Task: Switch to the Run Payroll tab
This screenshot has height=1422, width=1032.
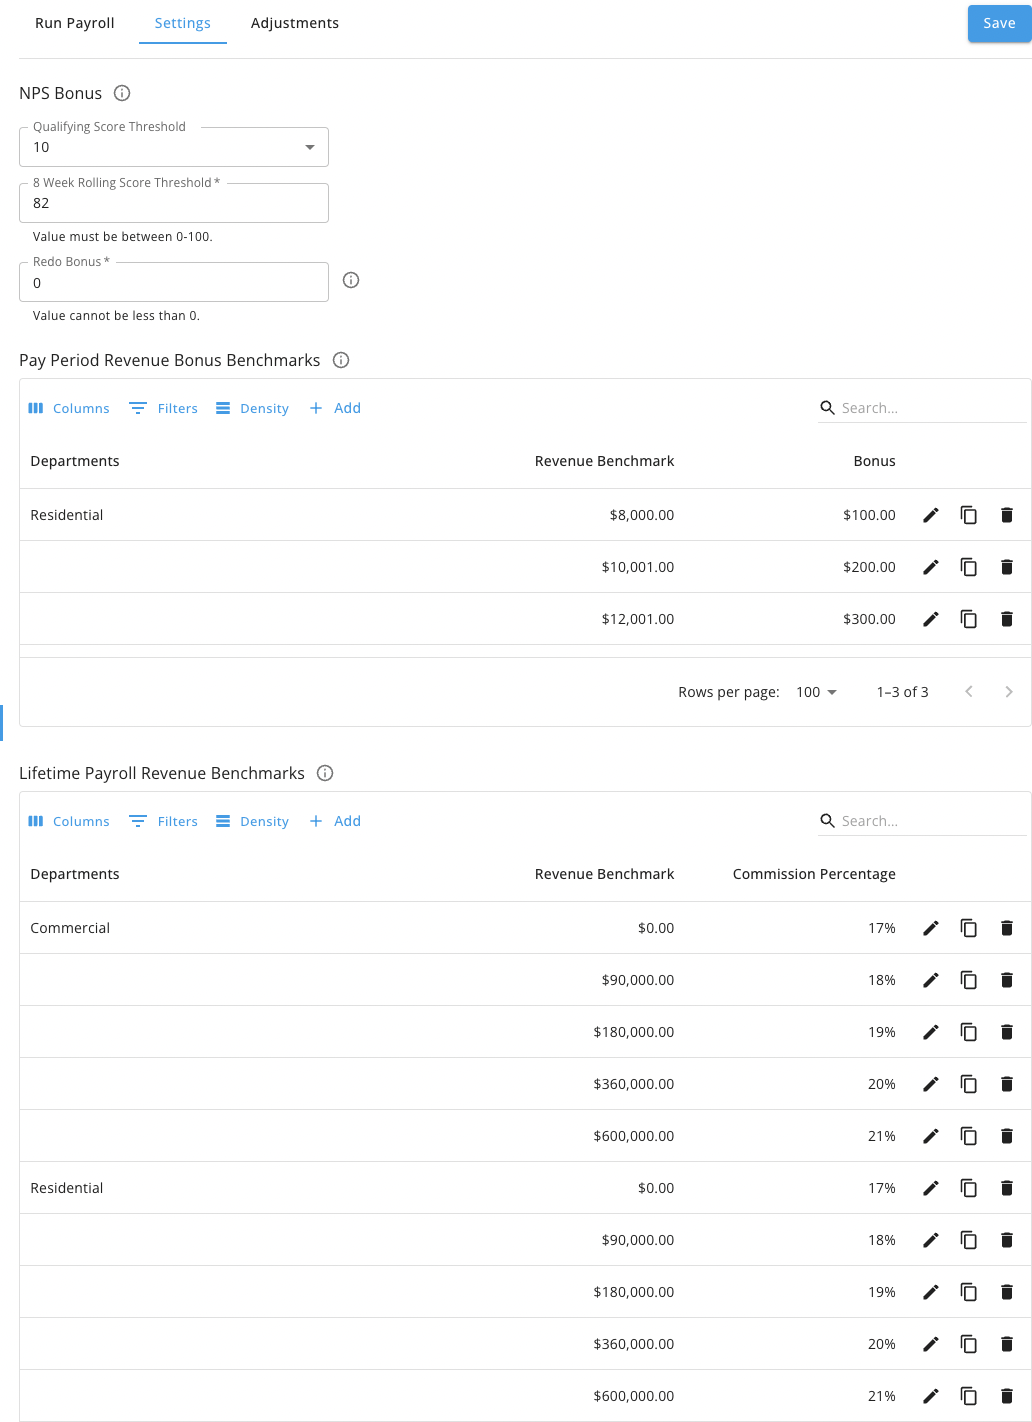Action: [x=75, y=23]
